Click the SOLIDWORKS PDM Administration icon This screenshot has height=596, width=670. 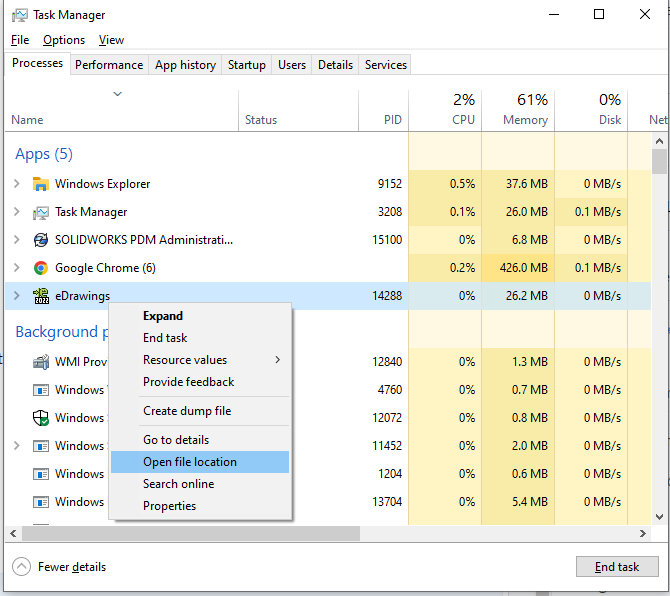[x=41, y=240]
